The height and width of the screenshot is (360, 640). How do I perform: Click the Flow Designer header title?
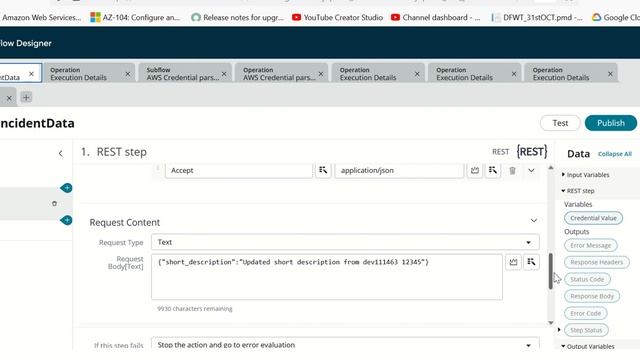[26, 43]
